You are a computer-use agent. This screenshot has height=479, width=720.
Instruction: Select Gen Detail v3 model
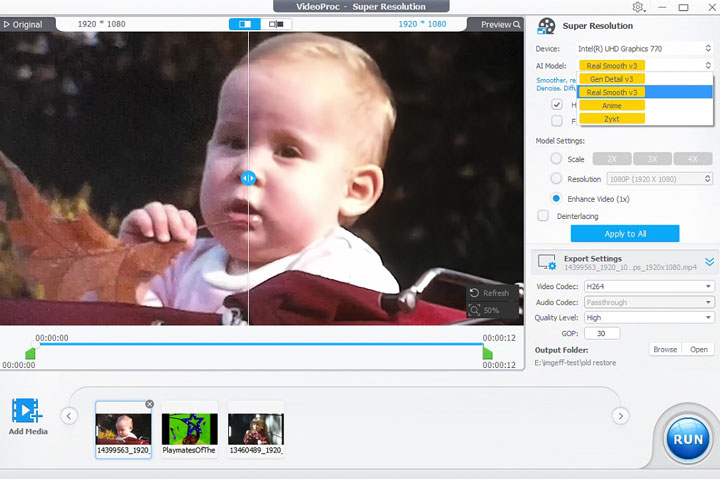pyautogui.click(x=645, y=79)
